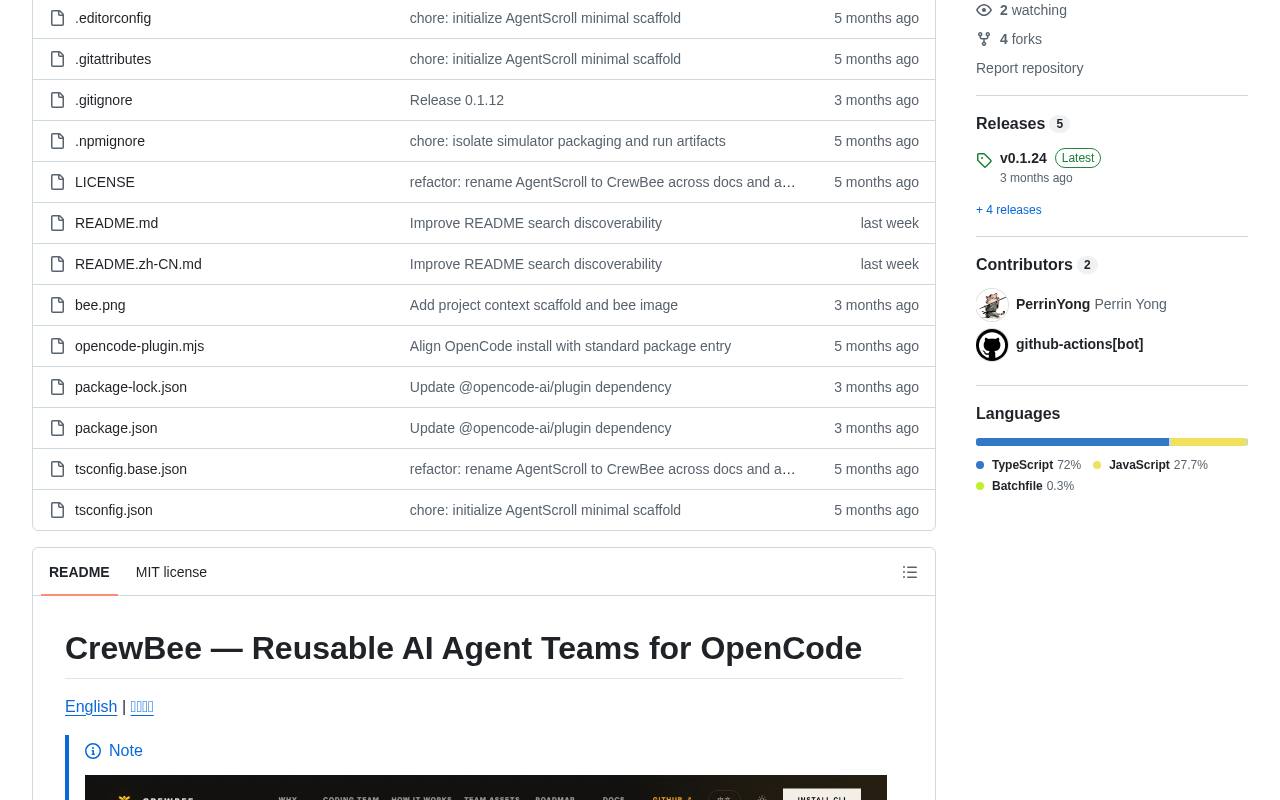Open the tsconfig.base.json file
Image resolution: width=1280 pixels, height=800 pixels.
click(131, 469)
